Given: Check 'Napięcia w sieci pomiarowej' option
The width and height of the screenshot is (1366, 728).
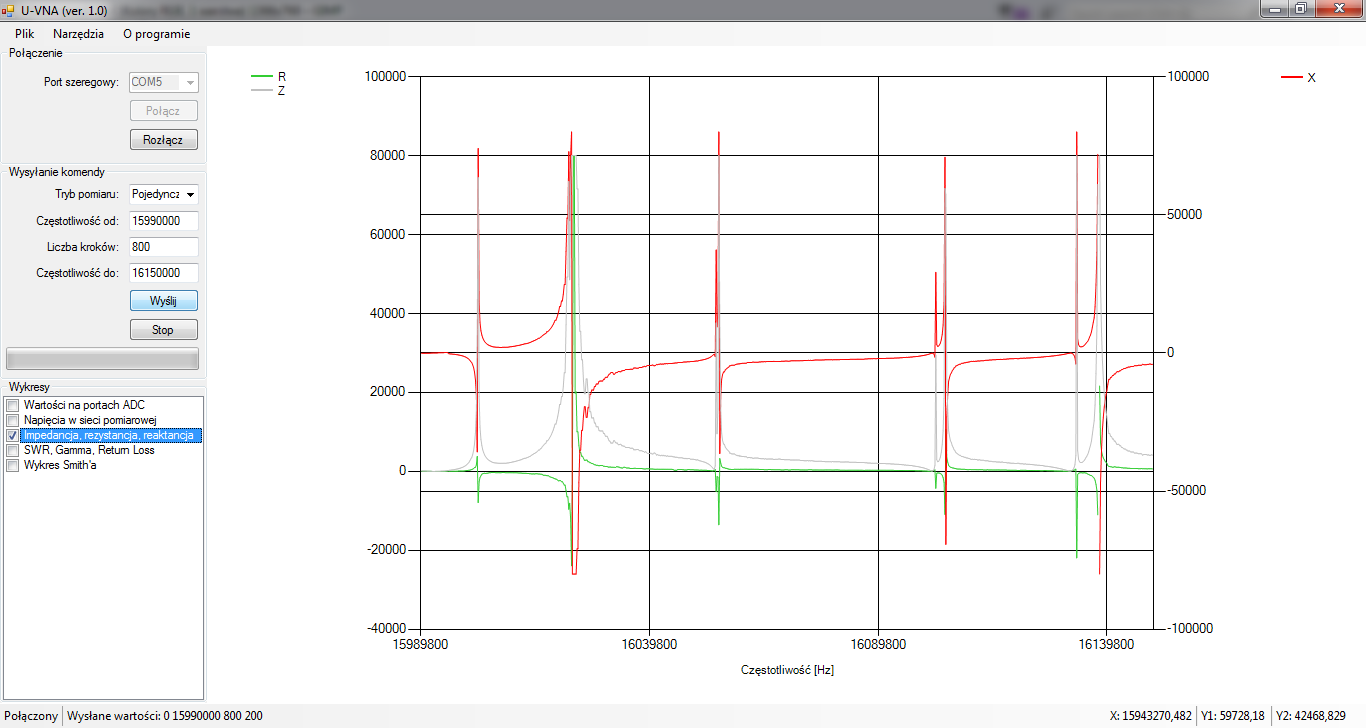Looking at the screenshot, I should coord(13,420).
